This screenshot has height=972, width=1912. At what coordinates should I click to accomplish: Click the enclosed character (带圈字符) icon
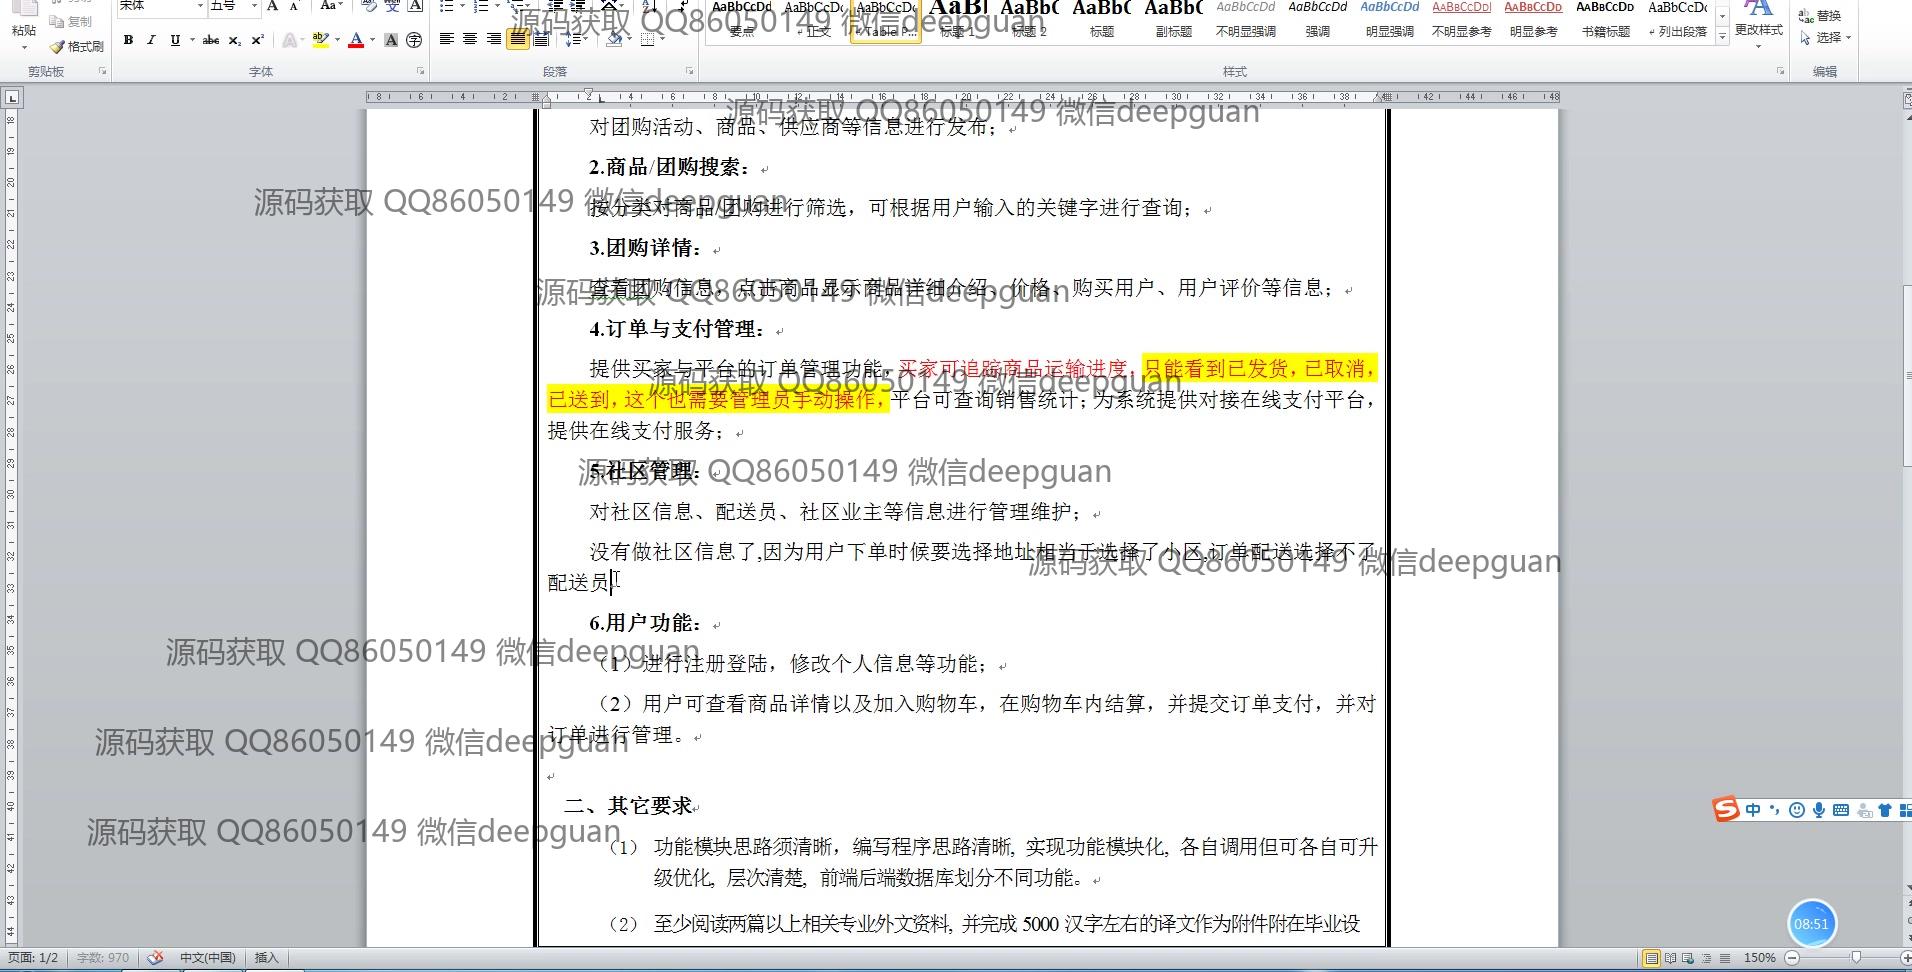coord(414,40)
